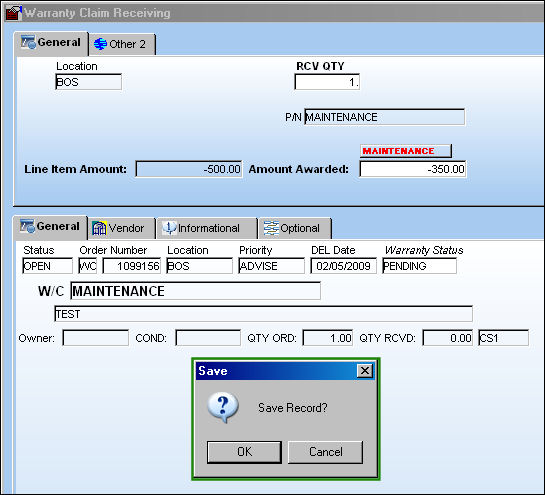The width and height of the screenshot is (545, 495).
Task: Switch to the Vendor tab
Action: tap(121, 228)
